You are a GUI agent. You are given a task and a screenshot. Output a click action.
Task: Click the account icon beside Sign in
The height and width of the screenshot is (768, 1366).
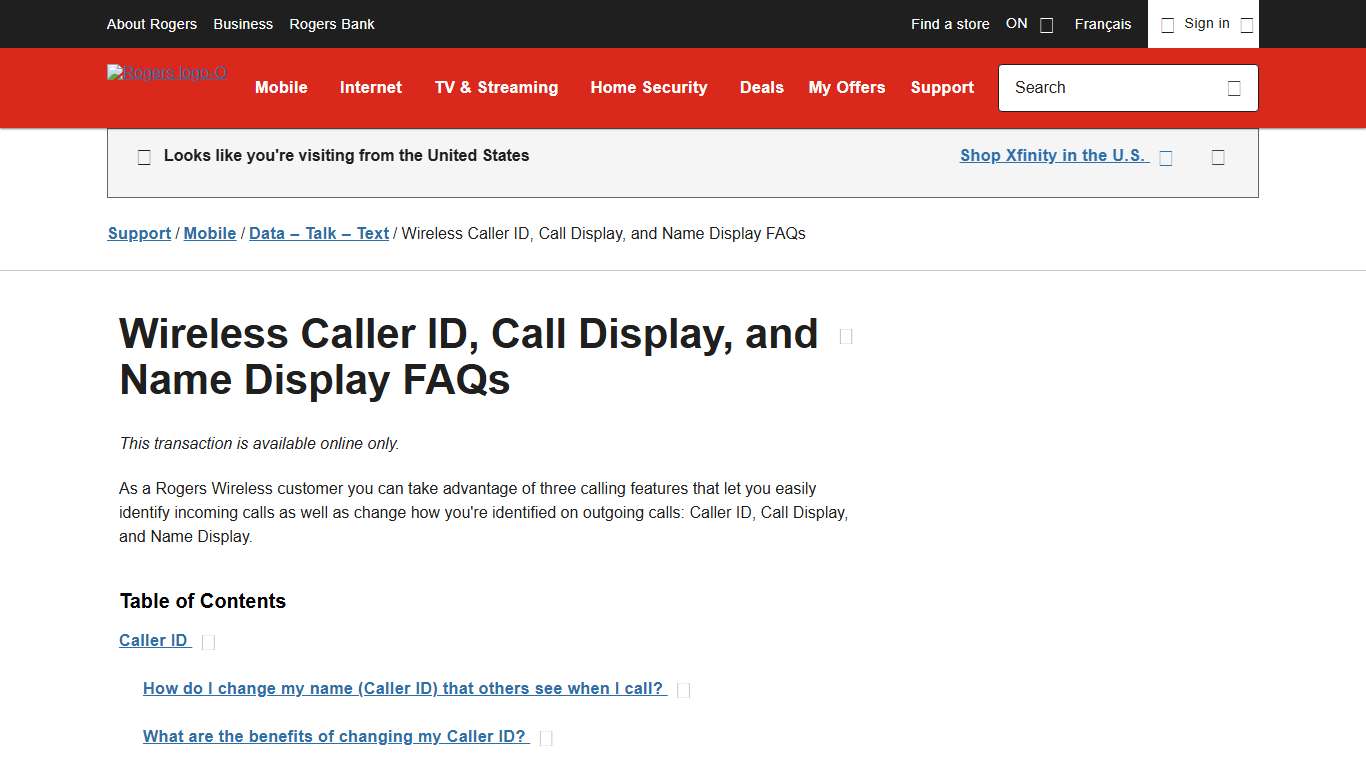(x=1167, y=24)
